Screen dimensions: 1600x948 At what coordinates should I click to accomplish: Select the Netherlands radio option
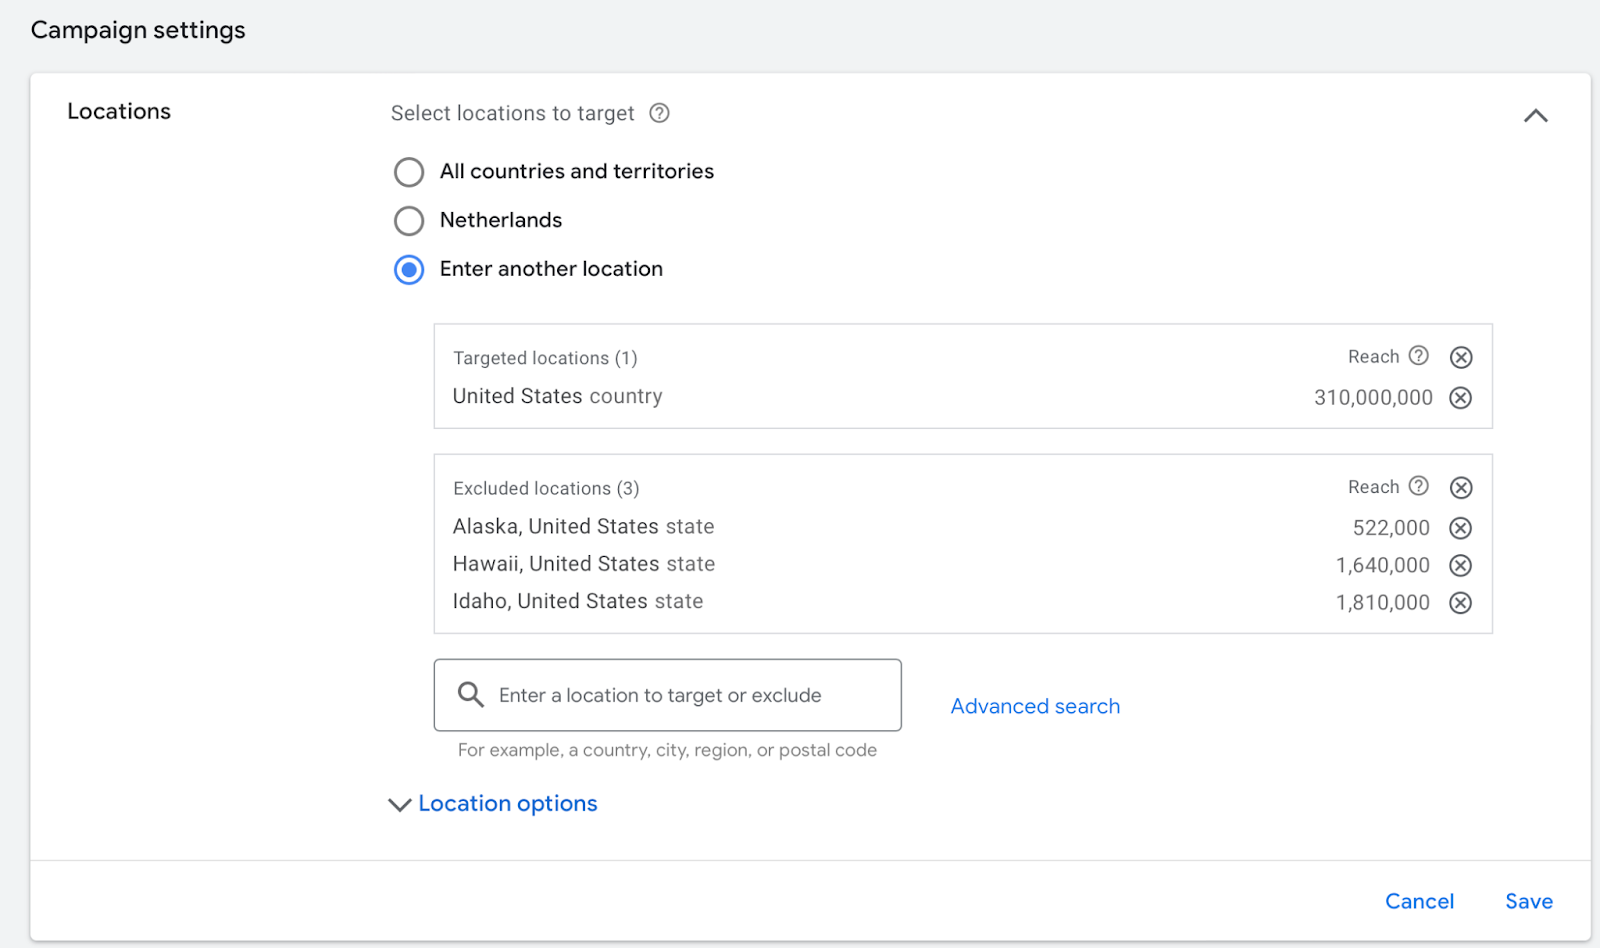(x=409, y=221)
